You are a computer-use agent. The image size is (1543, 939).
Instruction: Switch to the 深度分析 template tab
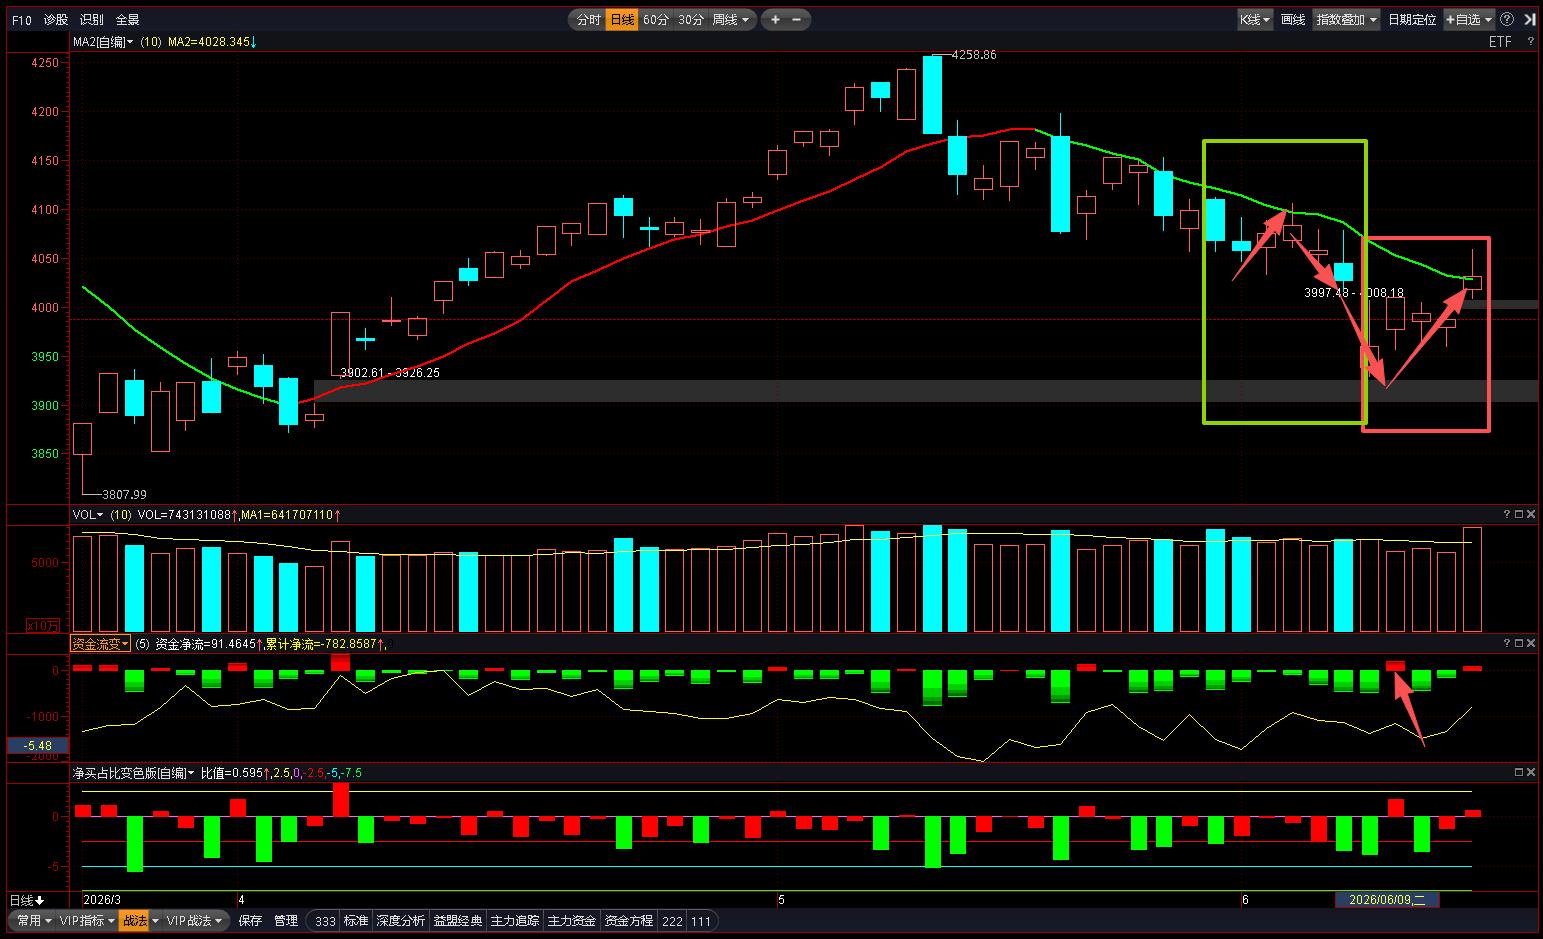pyautogui.click(x=401, y=921)
